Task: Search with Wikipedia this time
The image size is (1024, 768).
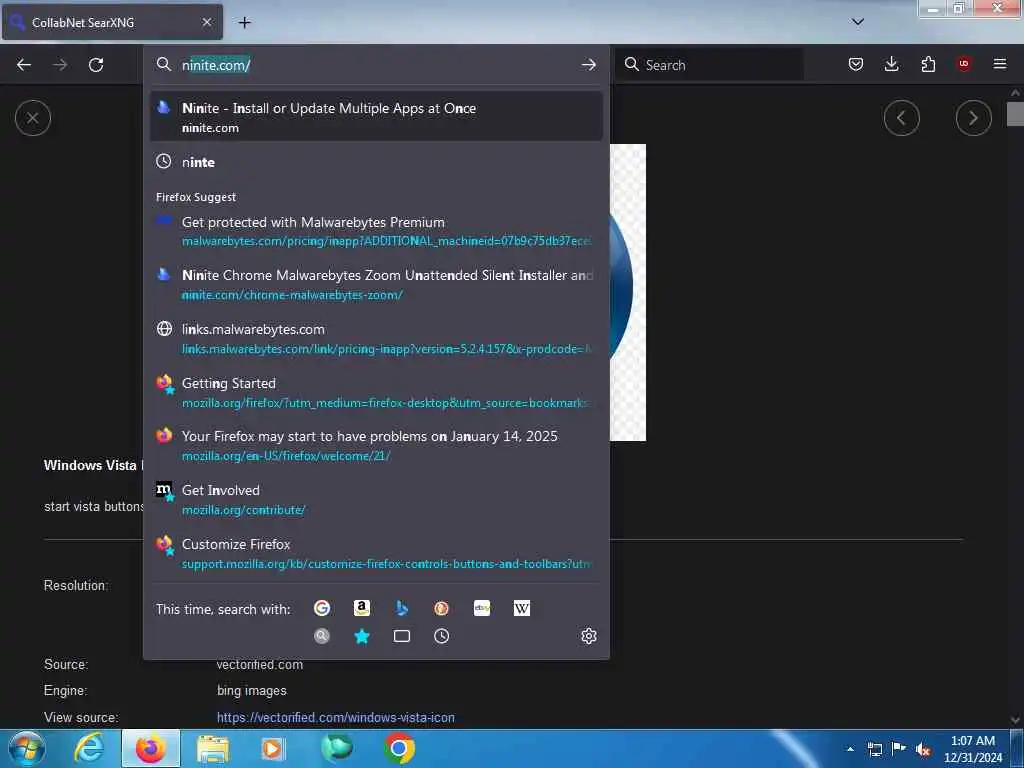Action: click(x=522, y=609)
